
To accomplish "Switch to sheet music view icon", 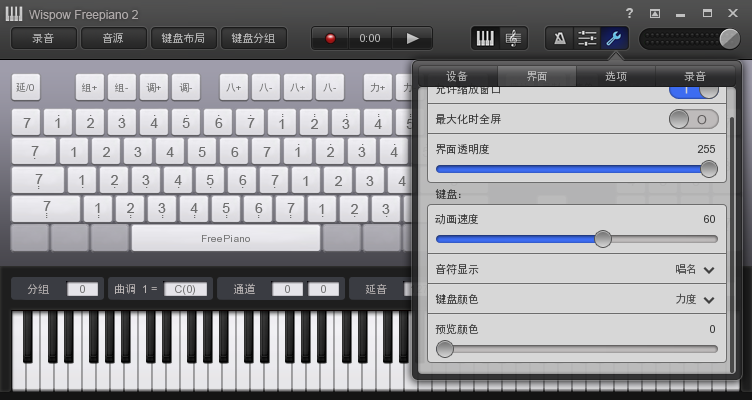I will (513, 38).
